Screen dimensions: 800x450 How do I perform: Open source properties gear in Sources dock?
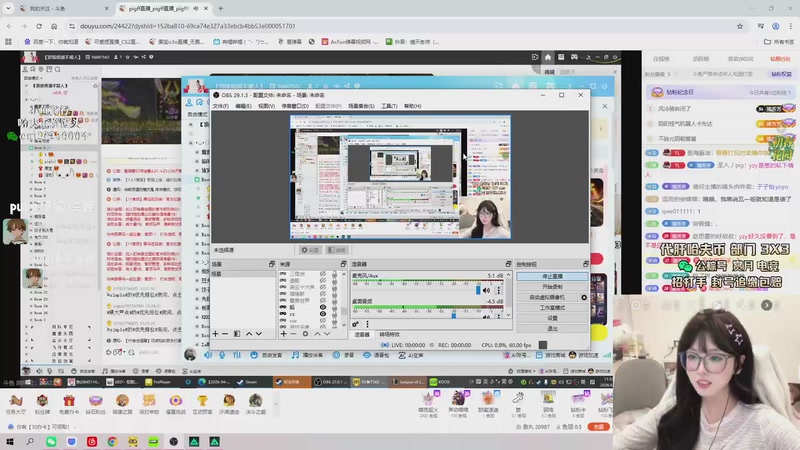point(305,334)
